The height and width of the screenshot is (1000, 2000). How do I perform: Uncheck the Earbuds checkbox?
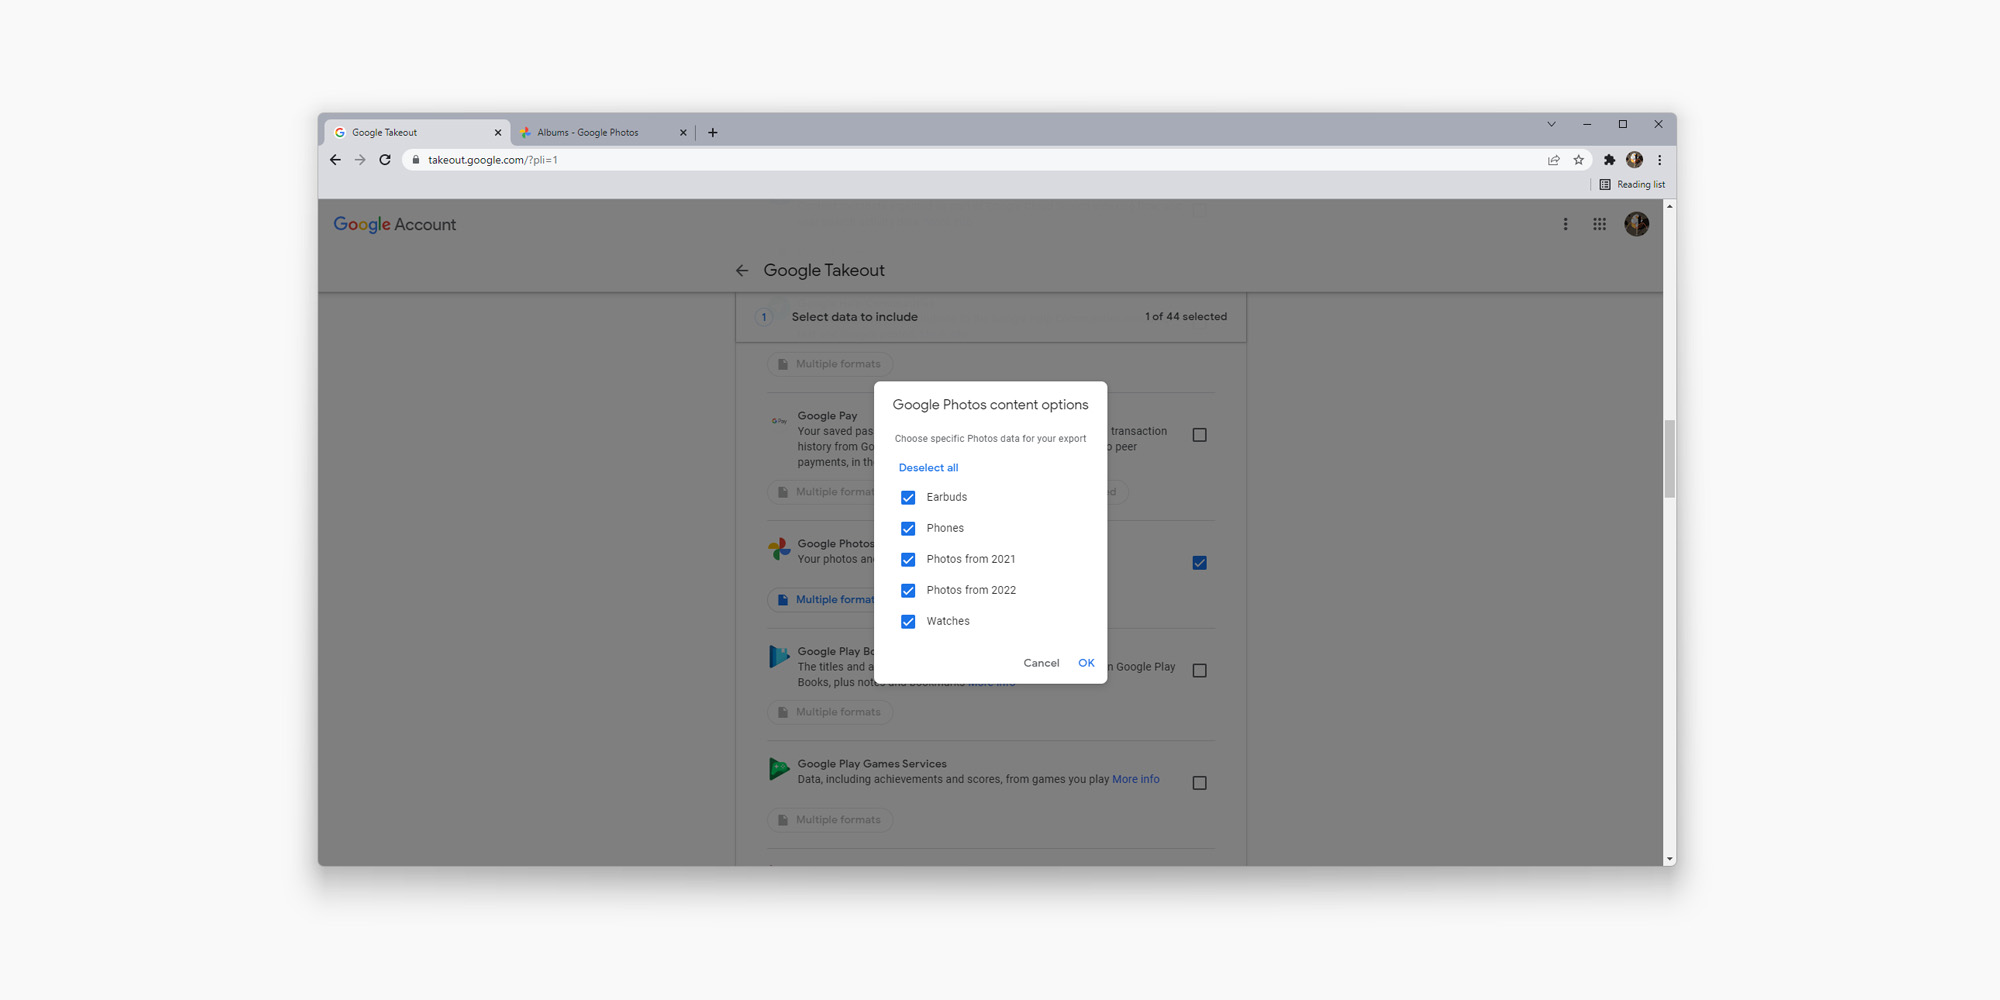908,497
